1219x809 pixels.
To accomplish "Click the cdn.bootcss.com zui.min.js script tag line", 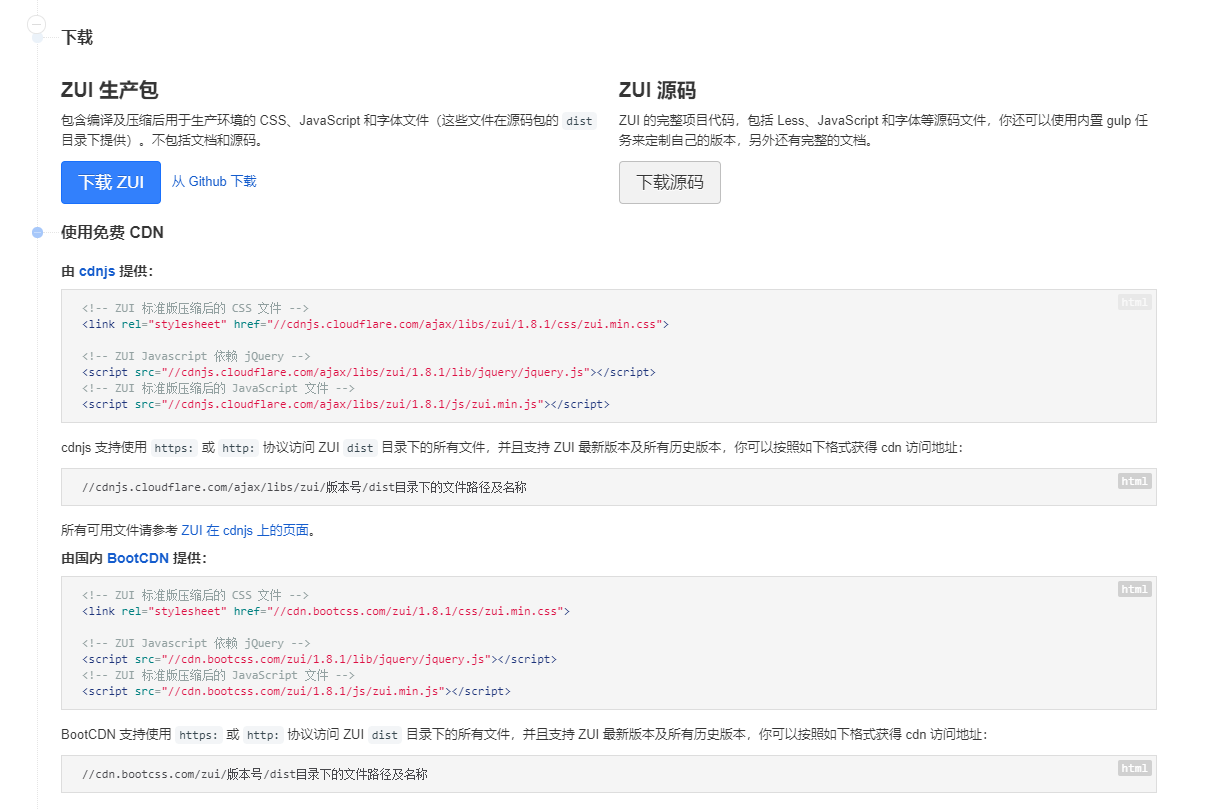I will pyautogui.click(x=296, y=691).
